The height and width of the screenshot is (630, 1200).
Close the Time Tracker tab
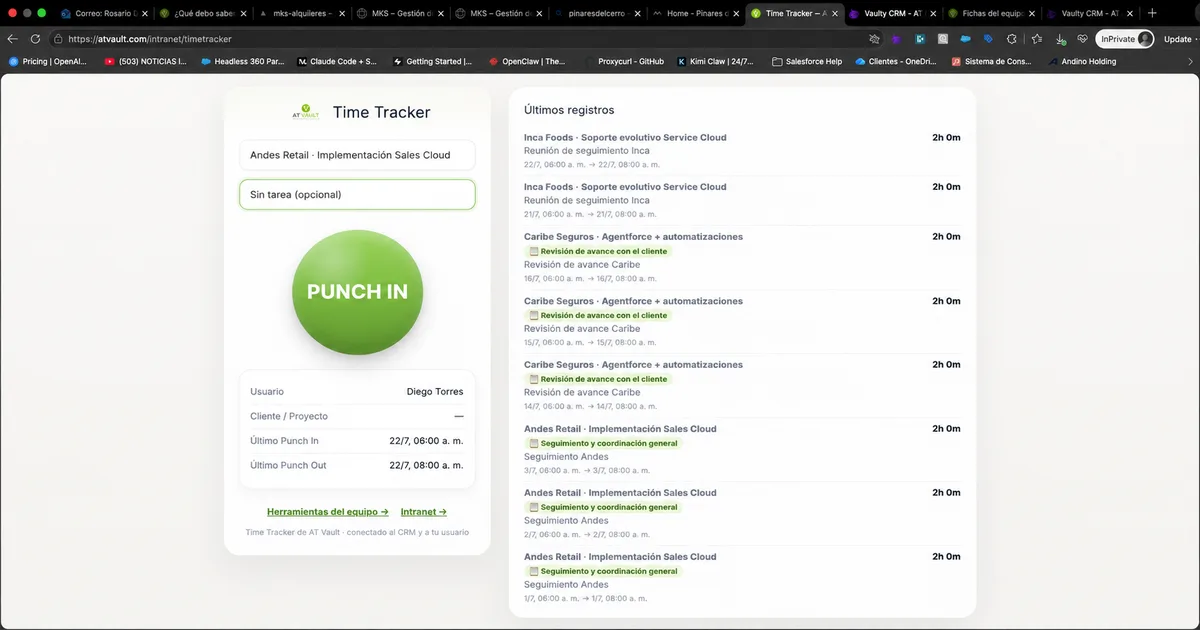[x=833, y=13]
